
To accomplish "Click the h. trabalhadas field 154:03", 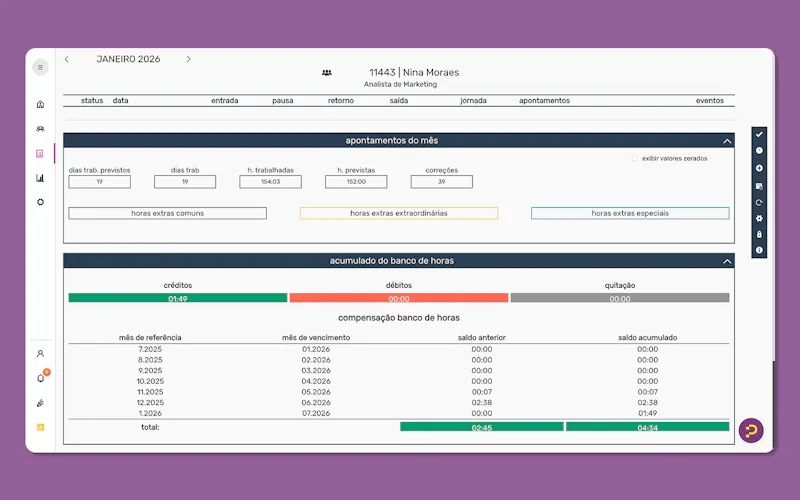I will pyautogui.click(x=270, y=182).
